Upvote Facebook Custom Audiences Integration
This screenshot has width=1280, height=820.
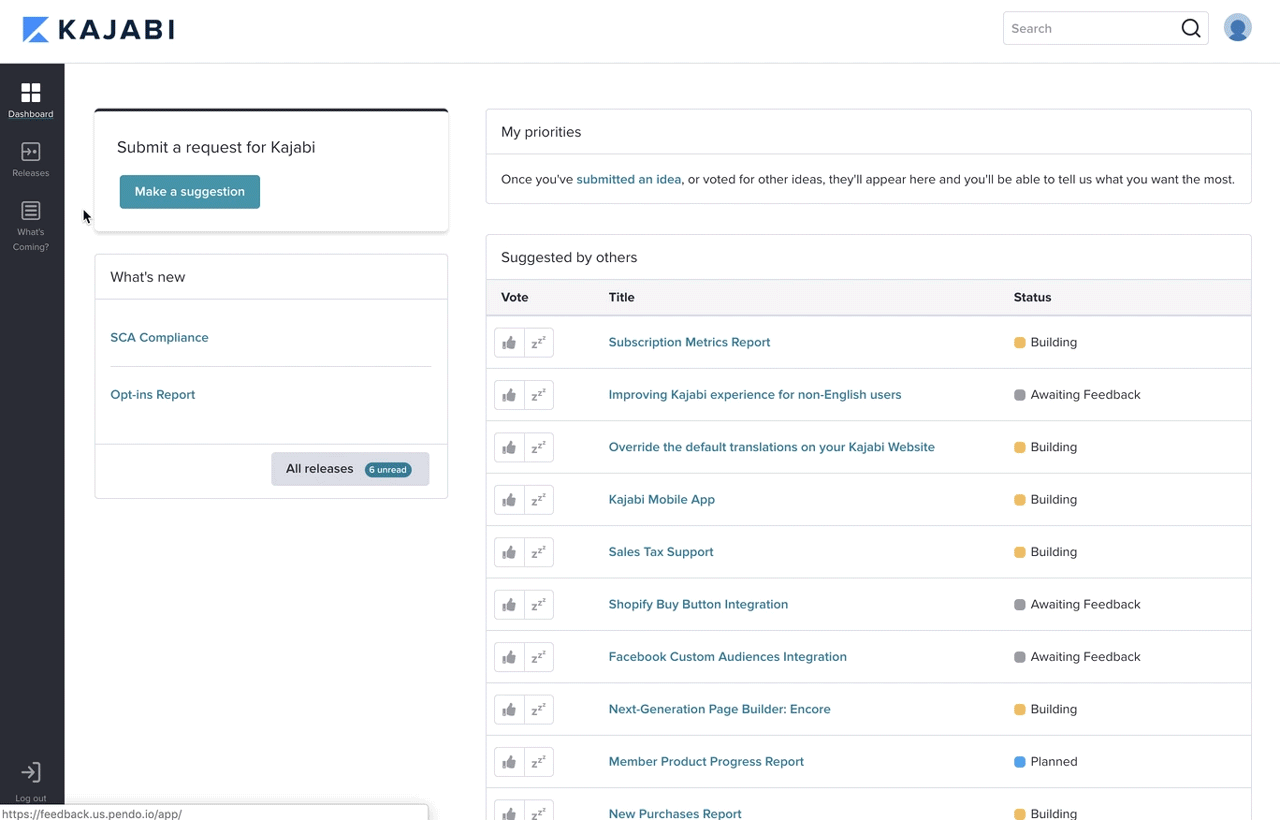click(509, 657)
